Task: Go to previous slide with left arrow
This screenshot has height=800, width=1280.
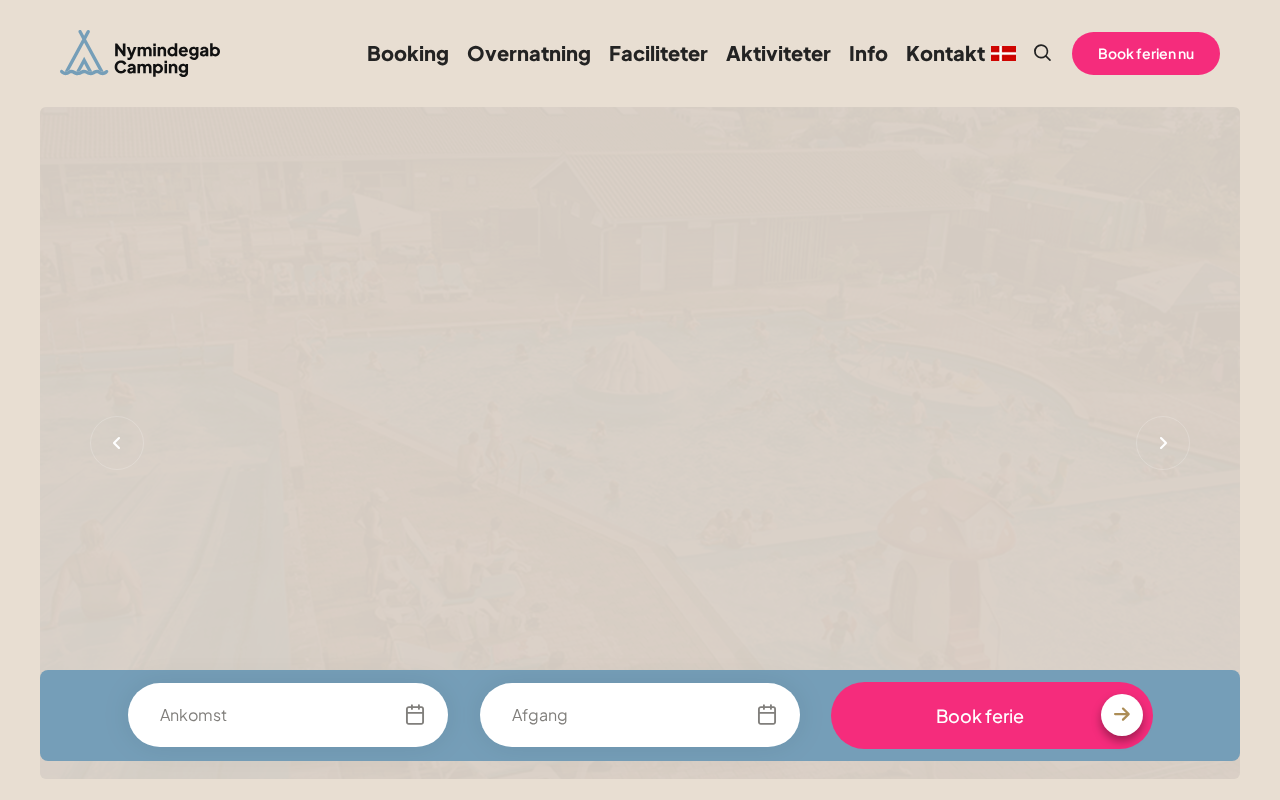Action: point(117,443)
